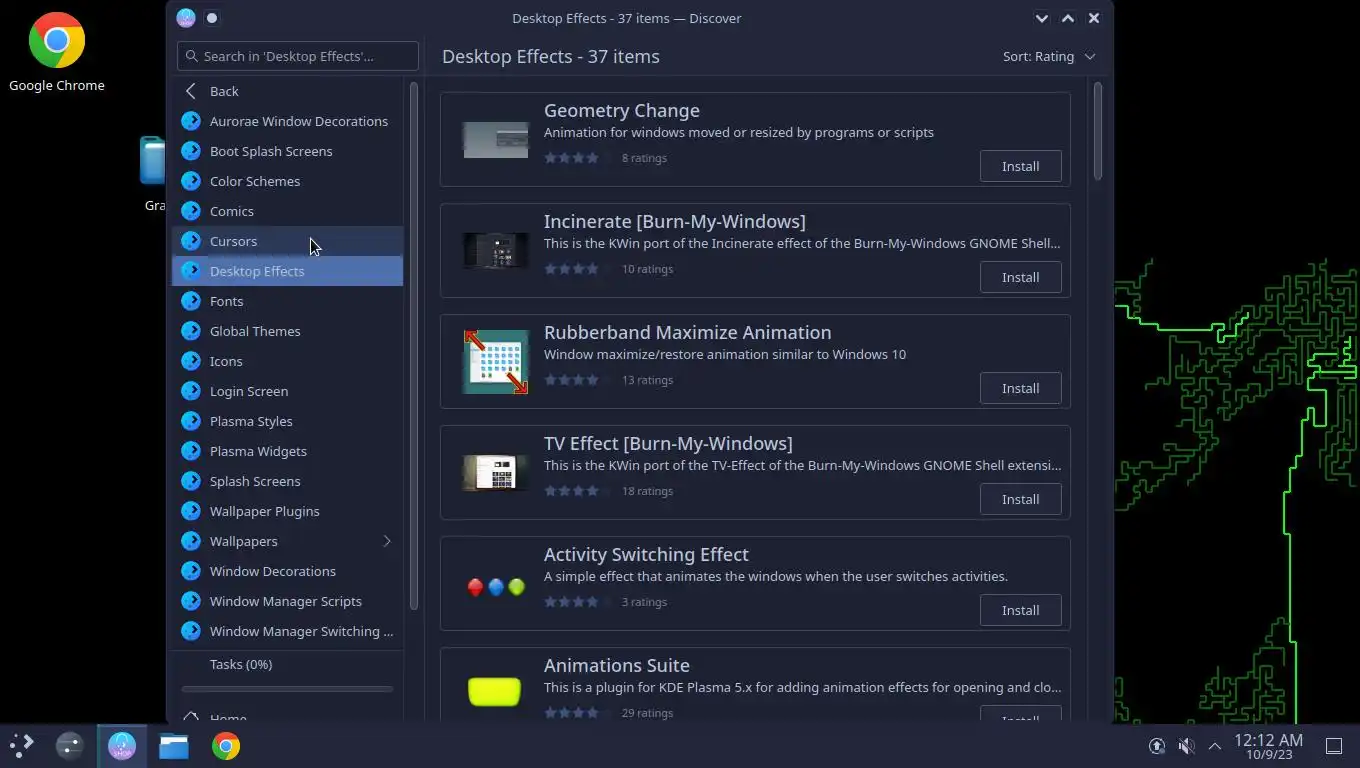Click the Icons category icon
Viewport: 1360px width, 768px height.
pos(191,361)
